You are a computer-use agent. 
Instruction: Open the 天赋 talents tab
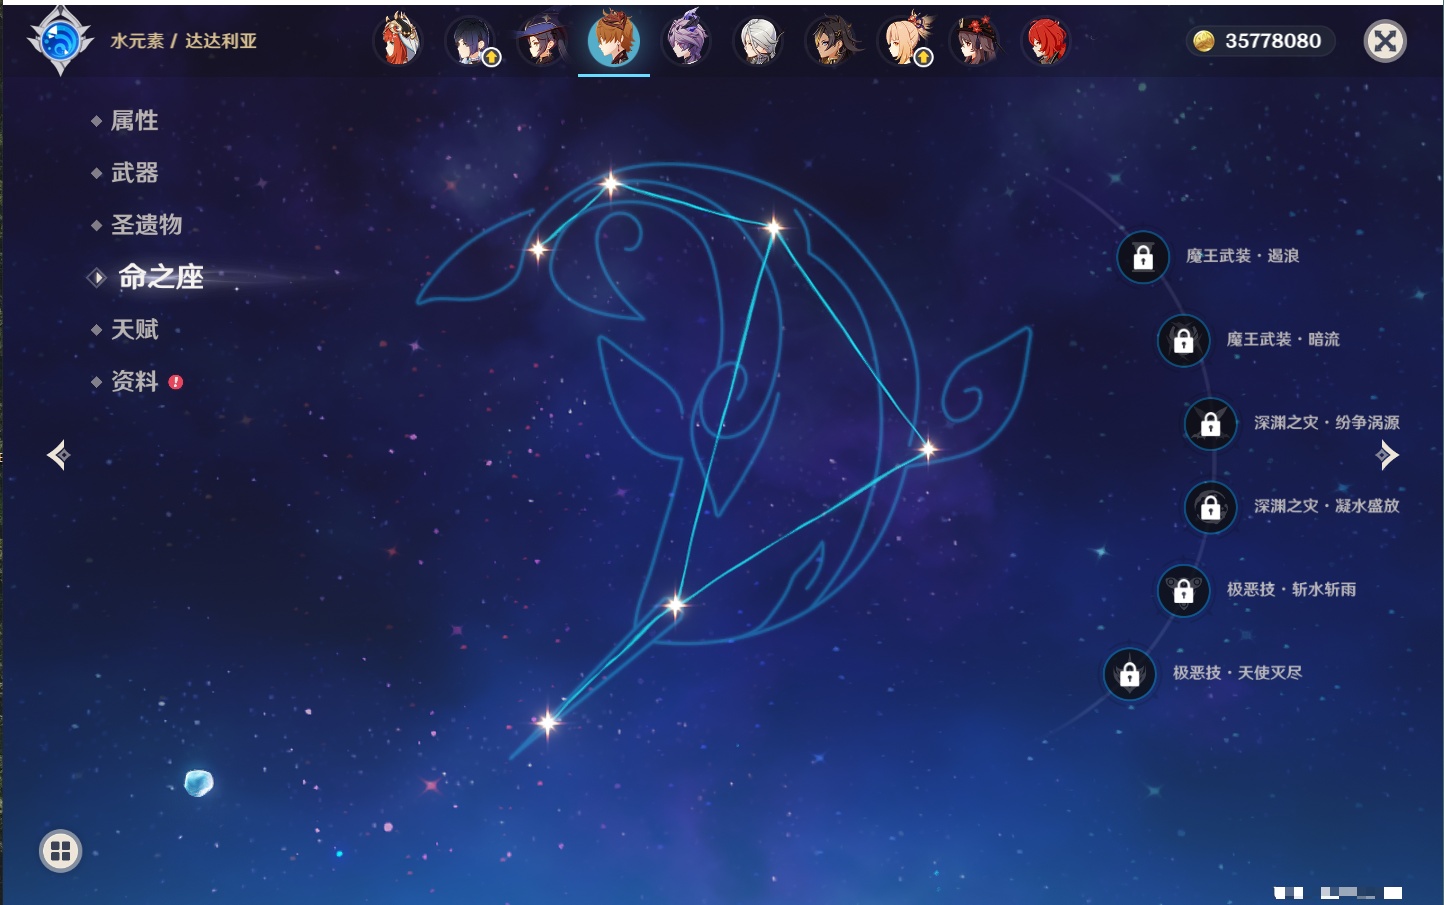[x=134, y=329]
